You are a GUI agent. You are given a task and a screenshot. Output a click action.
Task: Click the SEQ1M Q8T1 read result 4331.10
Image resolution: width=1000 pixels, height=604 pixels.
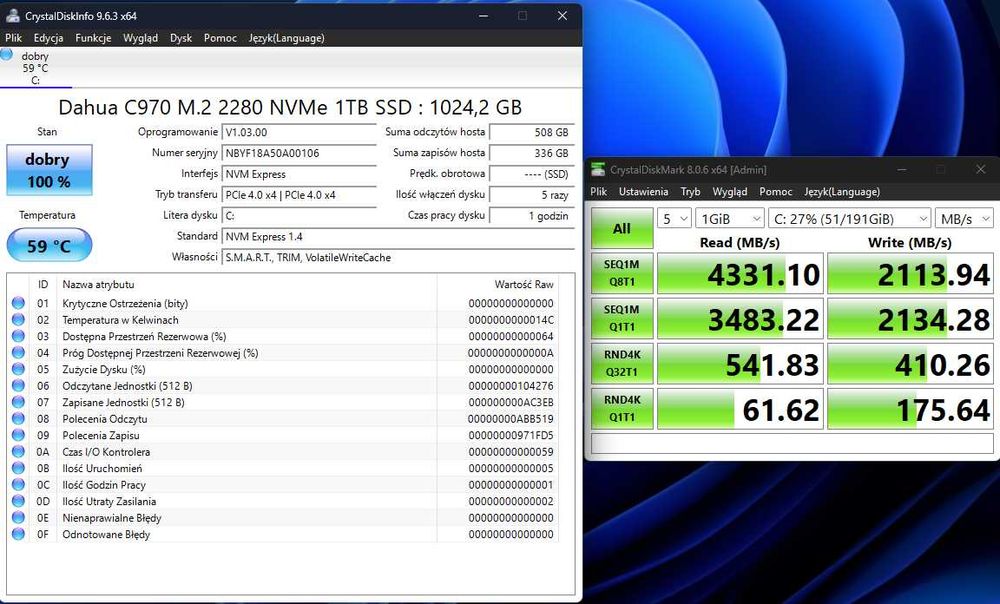click(x=740, y=274)
